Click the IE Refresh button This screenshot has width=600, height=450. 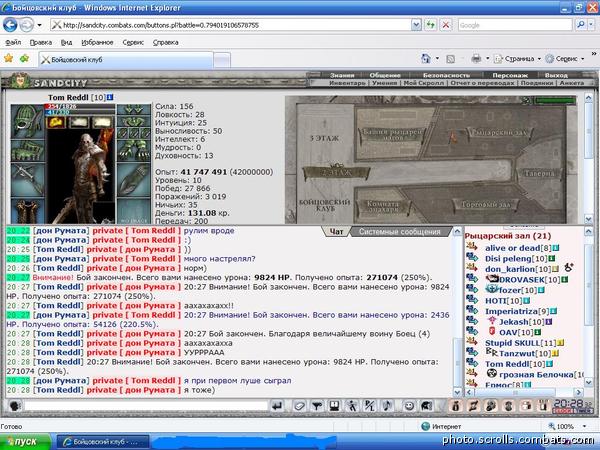click(x=430, y=25)
